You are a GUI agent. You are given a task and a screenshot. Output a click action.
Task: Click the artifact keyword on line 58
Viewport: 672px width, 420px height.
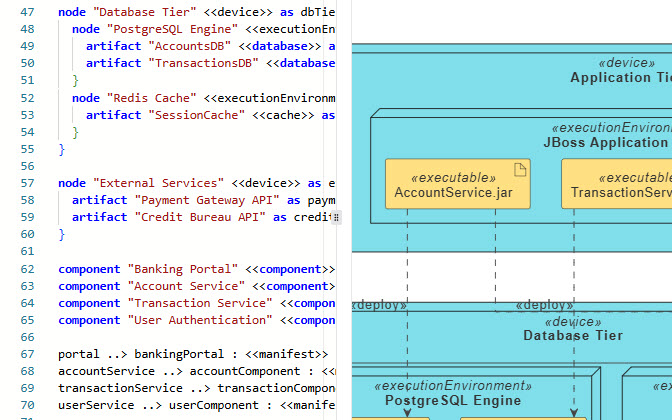click(99, 200)
